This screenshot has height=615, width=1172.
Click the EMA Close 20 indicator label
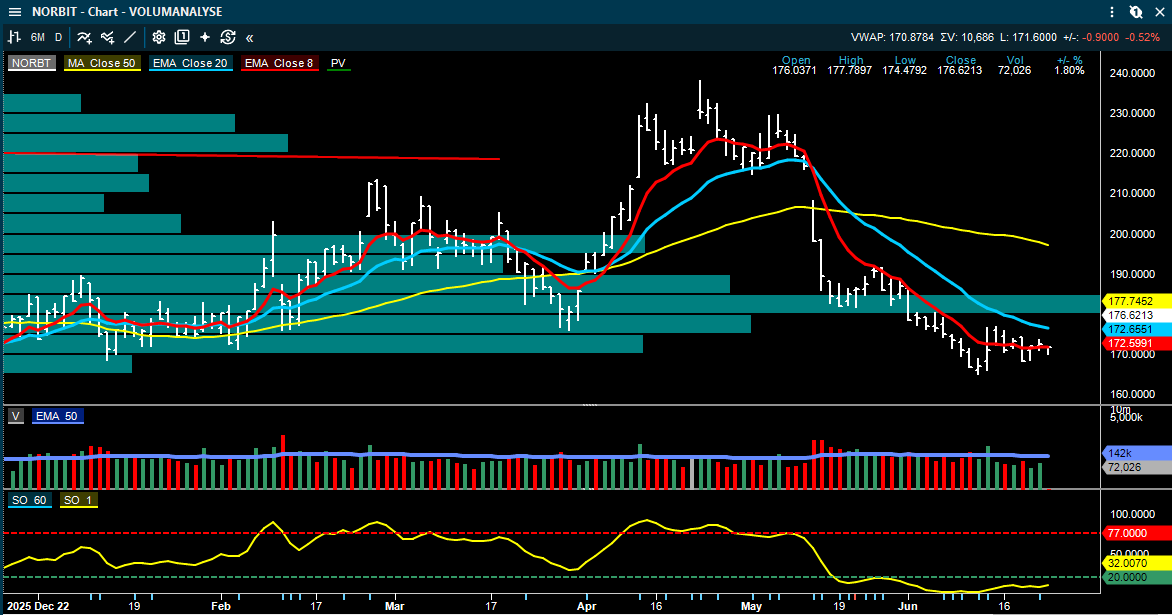click(190, 64)
